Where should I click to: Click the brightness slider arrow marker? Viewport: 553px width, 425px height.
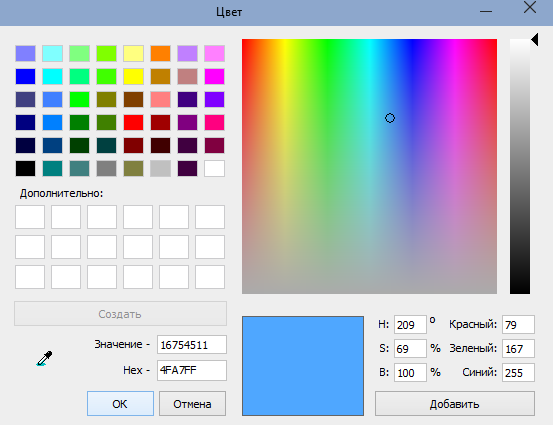pyautogui.click(x=534, y=40)
